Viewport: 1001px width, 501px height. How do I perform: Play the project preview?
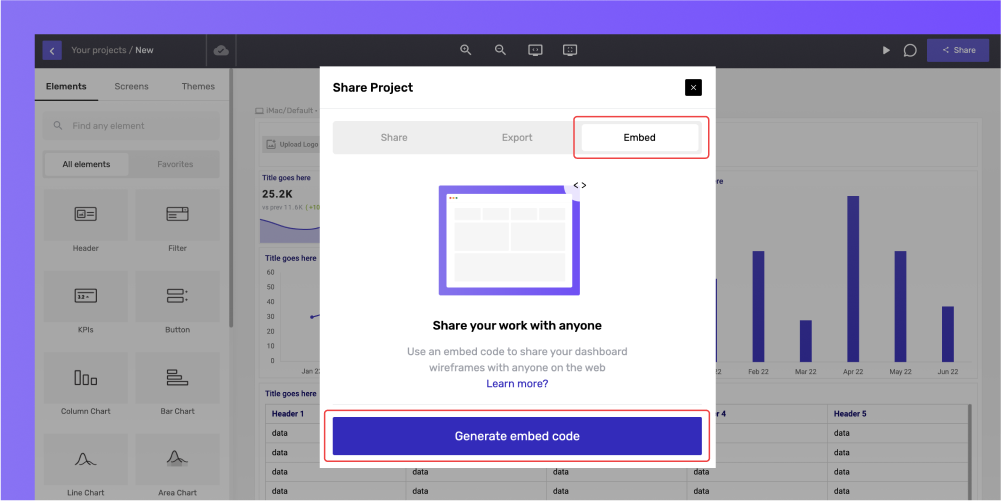click(886, 50)
